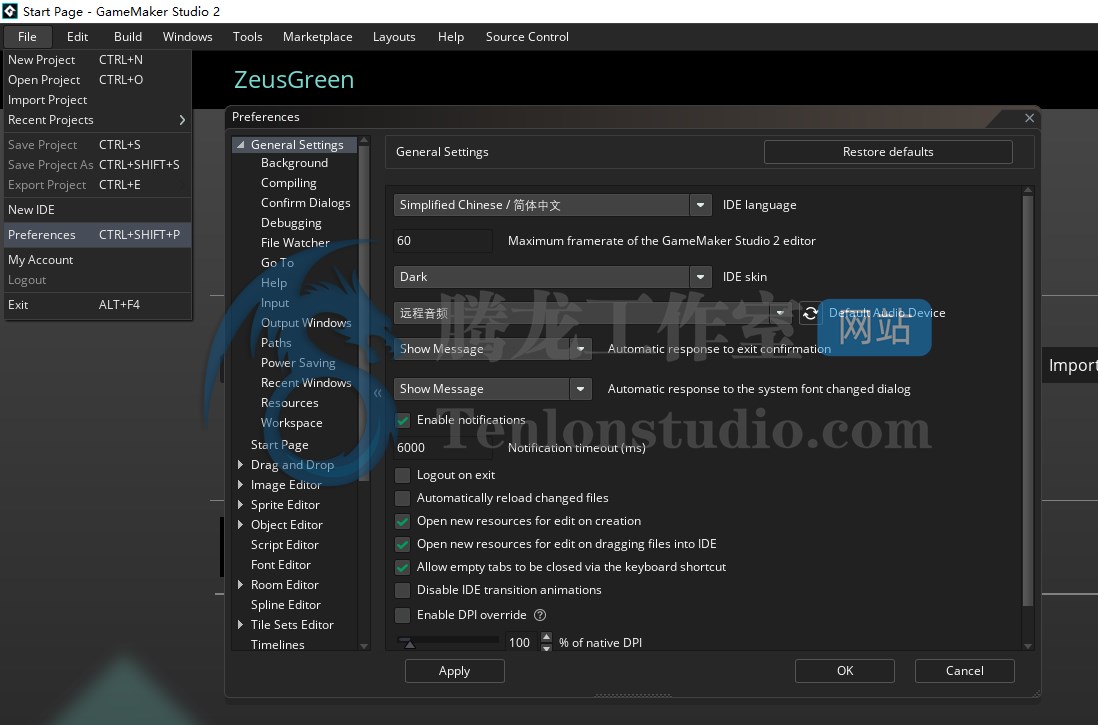Select Confirm Dialogs tree item
Image resolution: width=1098 pixels, height=725 pixels.
(x=305, y=202)
